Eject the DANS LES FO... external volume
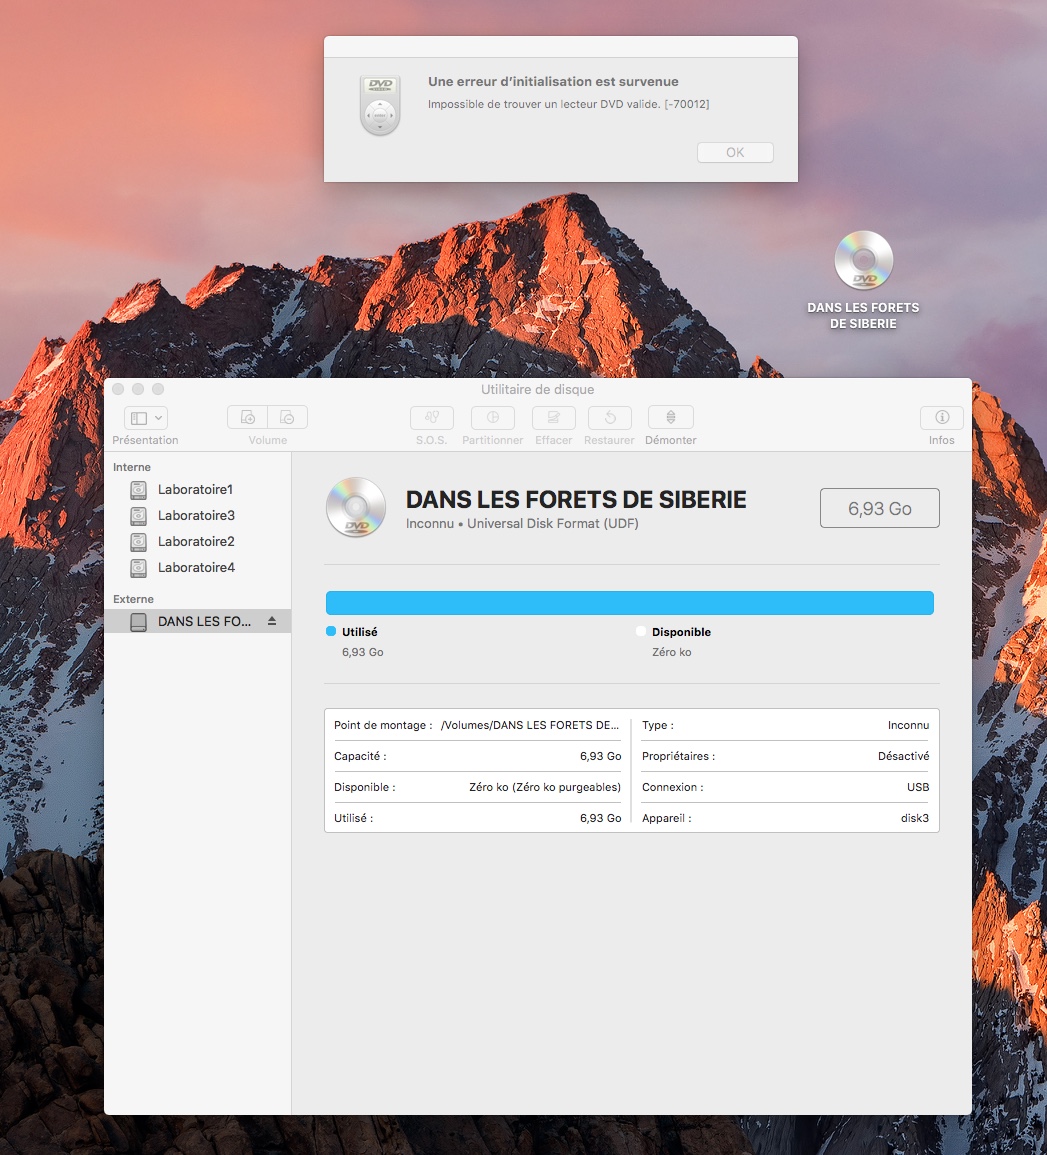 [x=270, y=621]
